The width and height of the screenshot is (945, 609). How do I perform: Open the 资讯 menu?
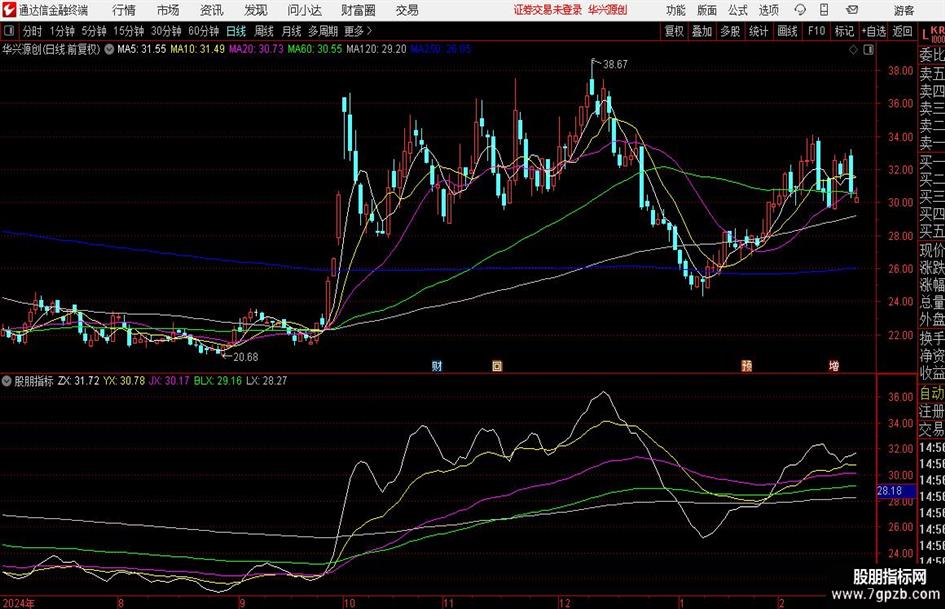click(212, 10)
